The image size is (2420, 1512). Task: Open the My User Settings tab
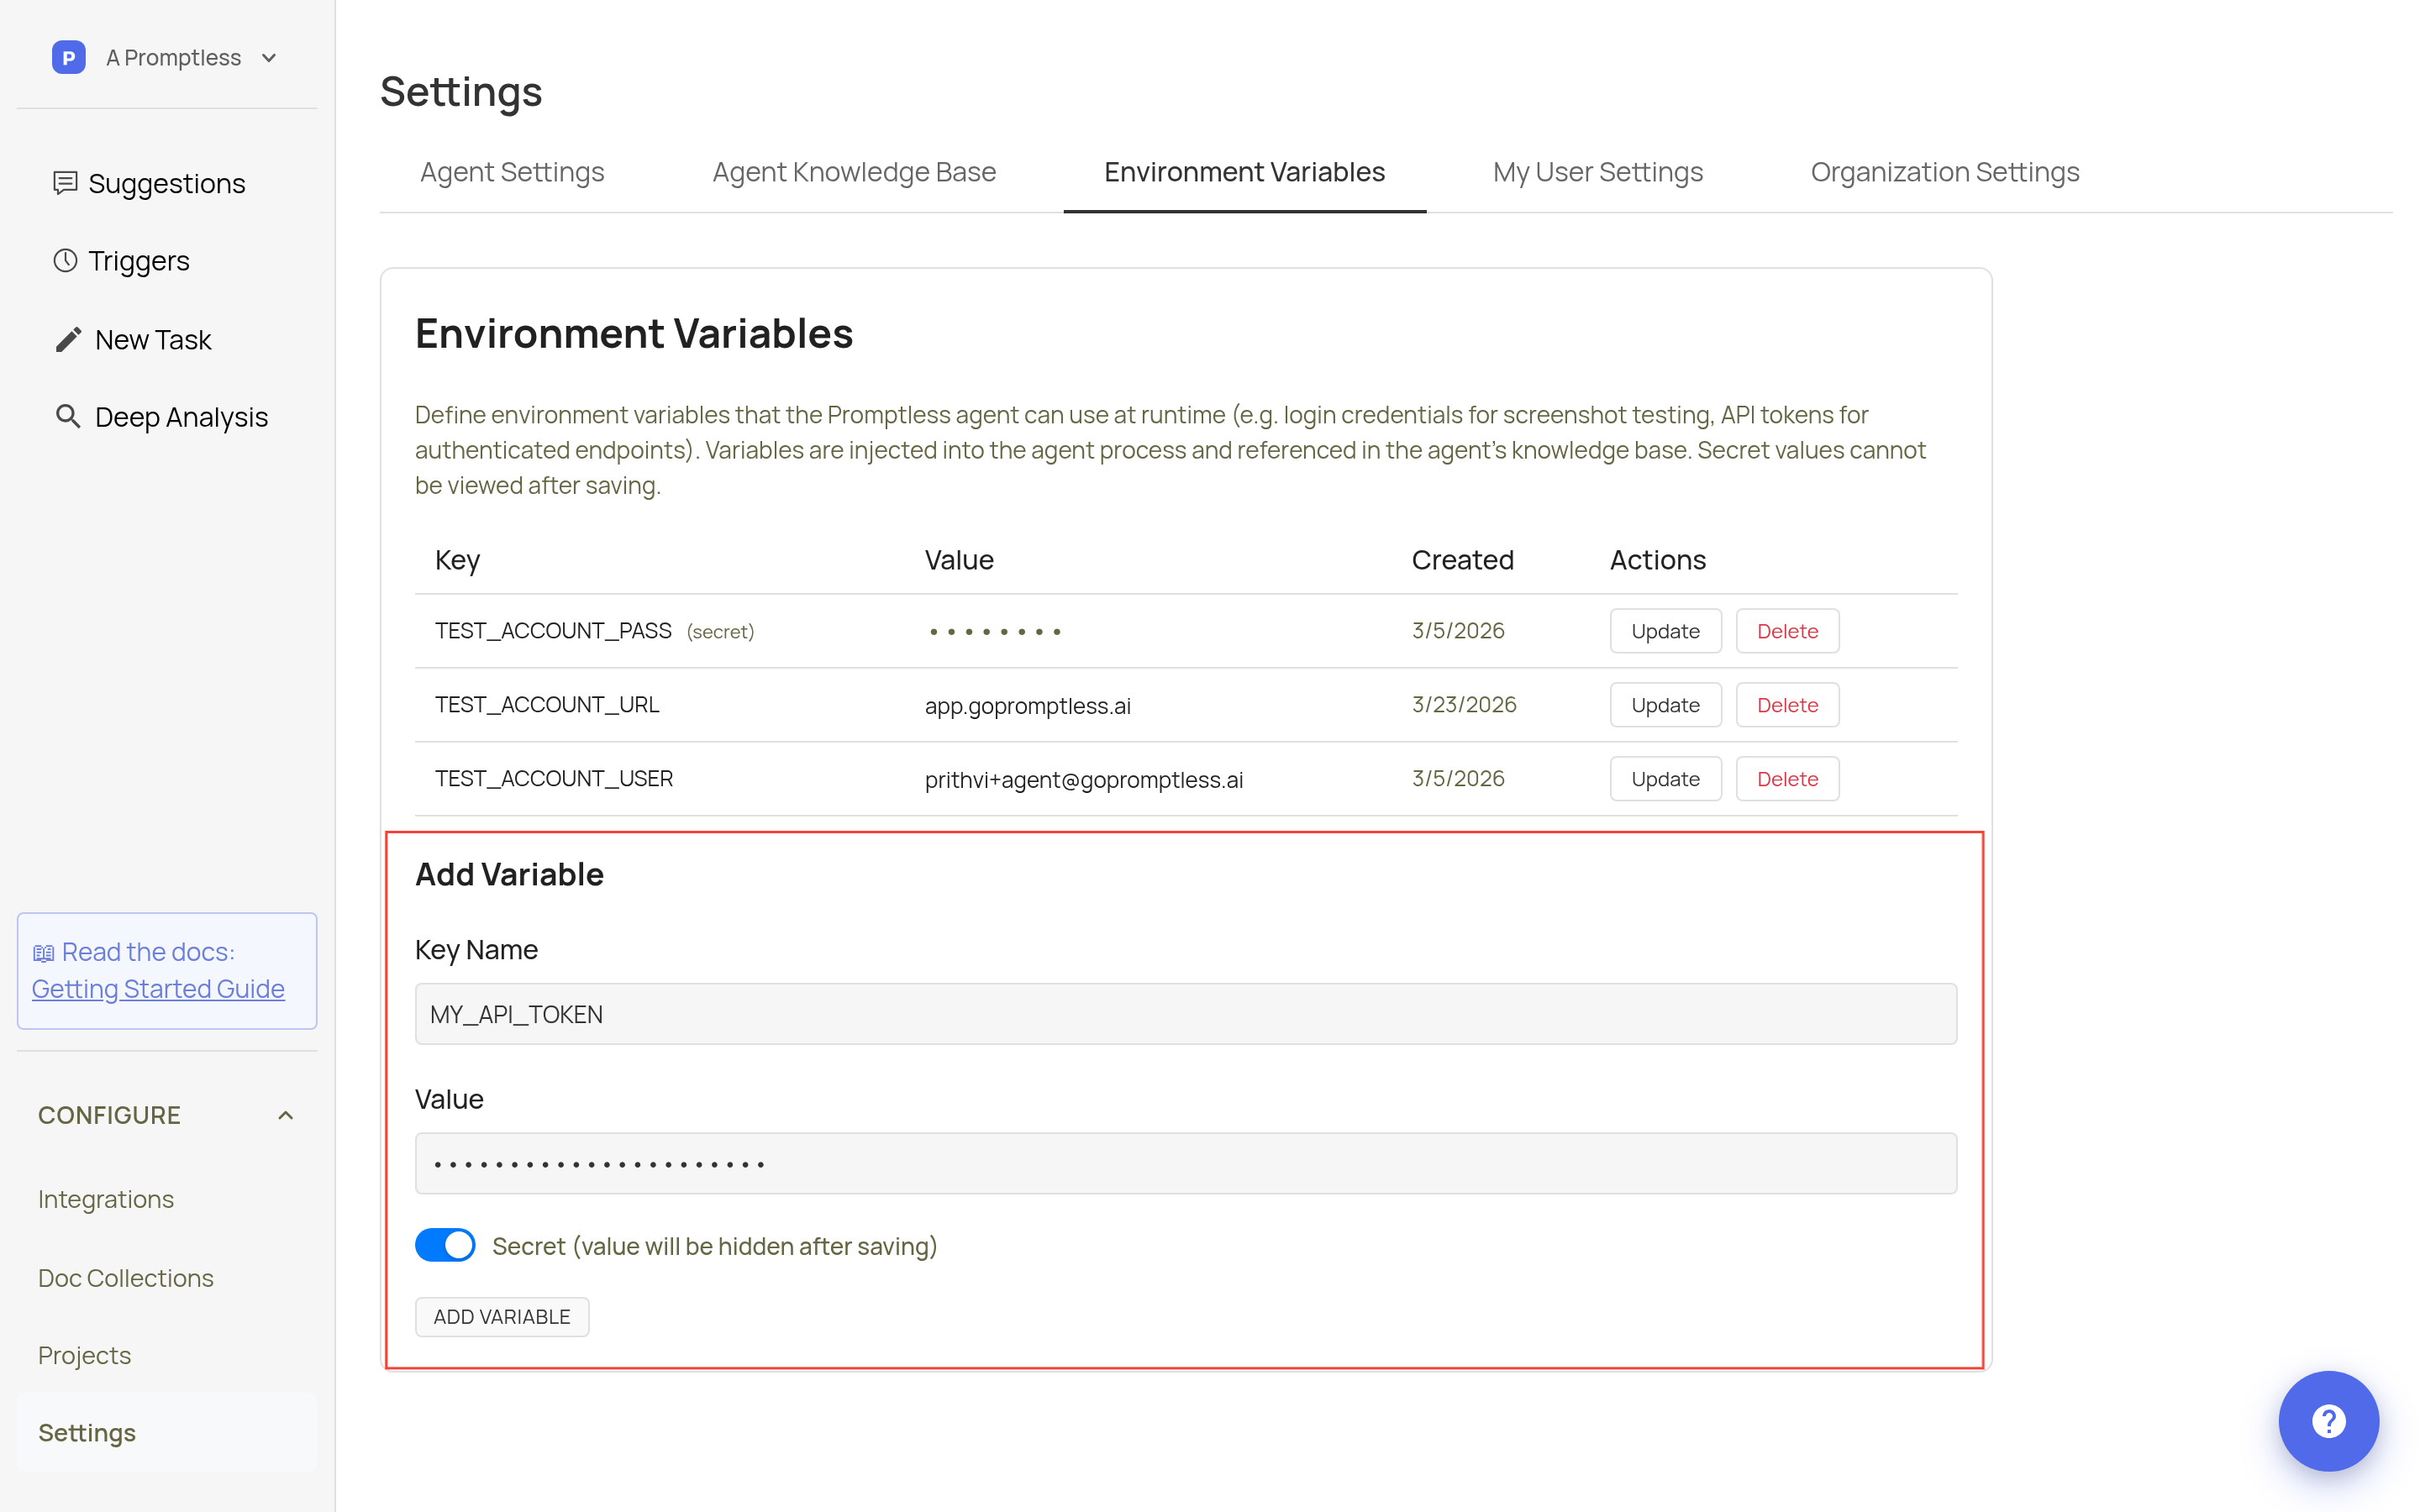(x=1596, y=171)
